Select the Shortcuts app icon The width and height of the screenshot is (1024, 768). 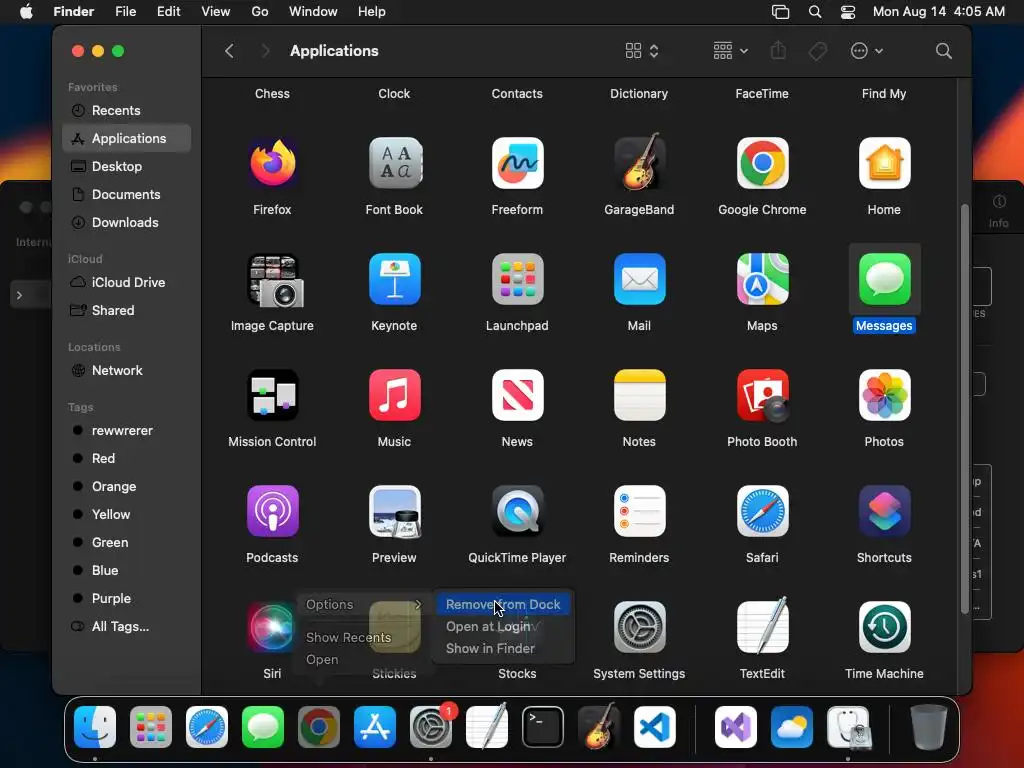(884, 511)
